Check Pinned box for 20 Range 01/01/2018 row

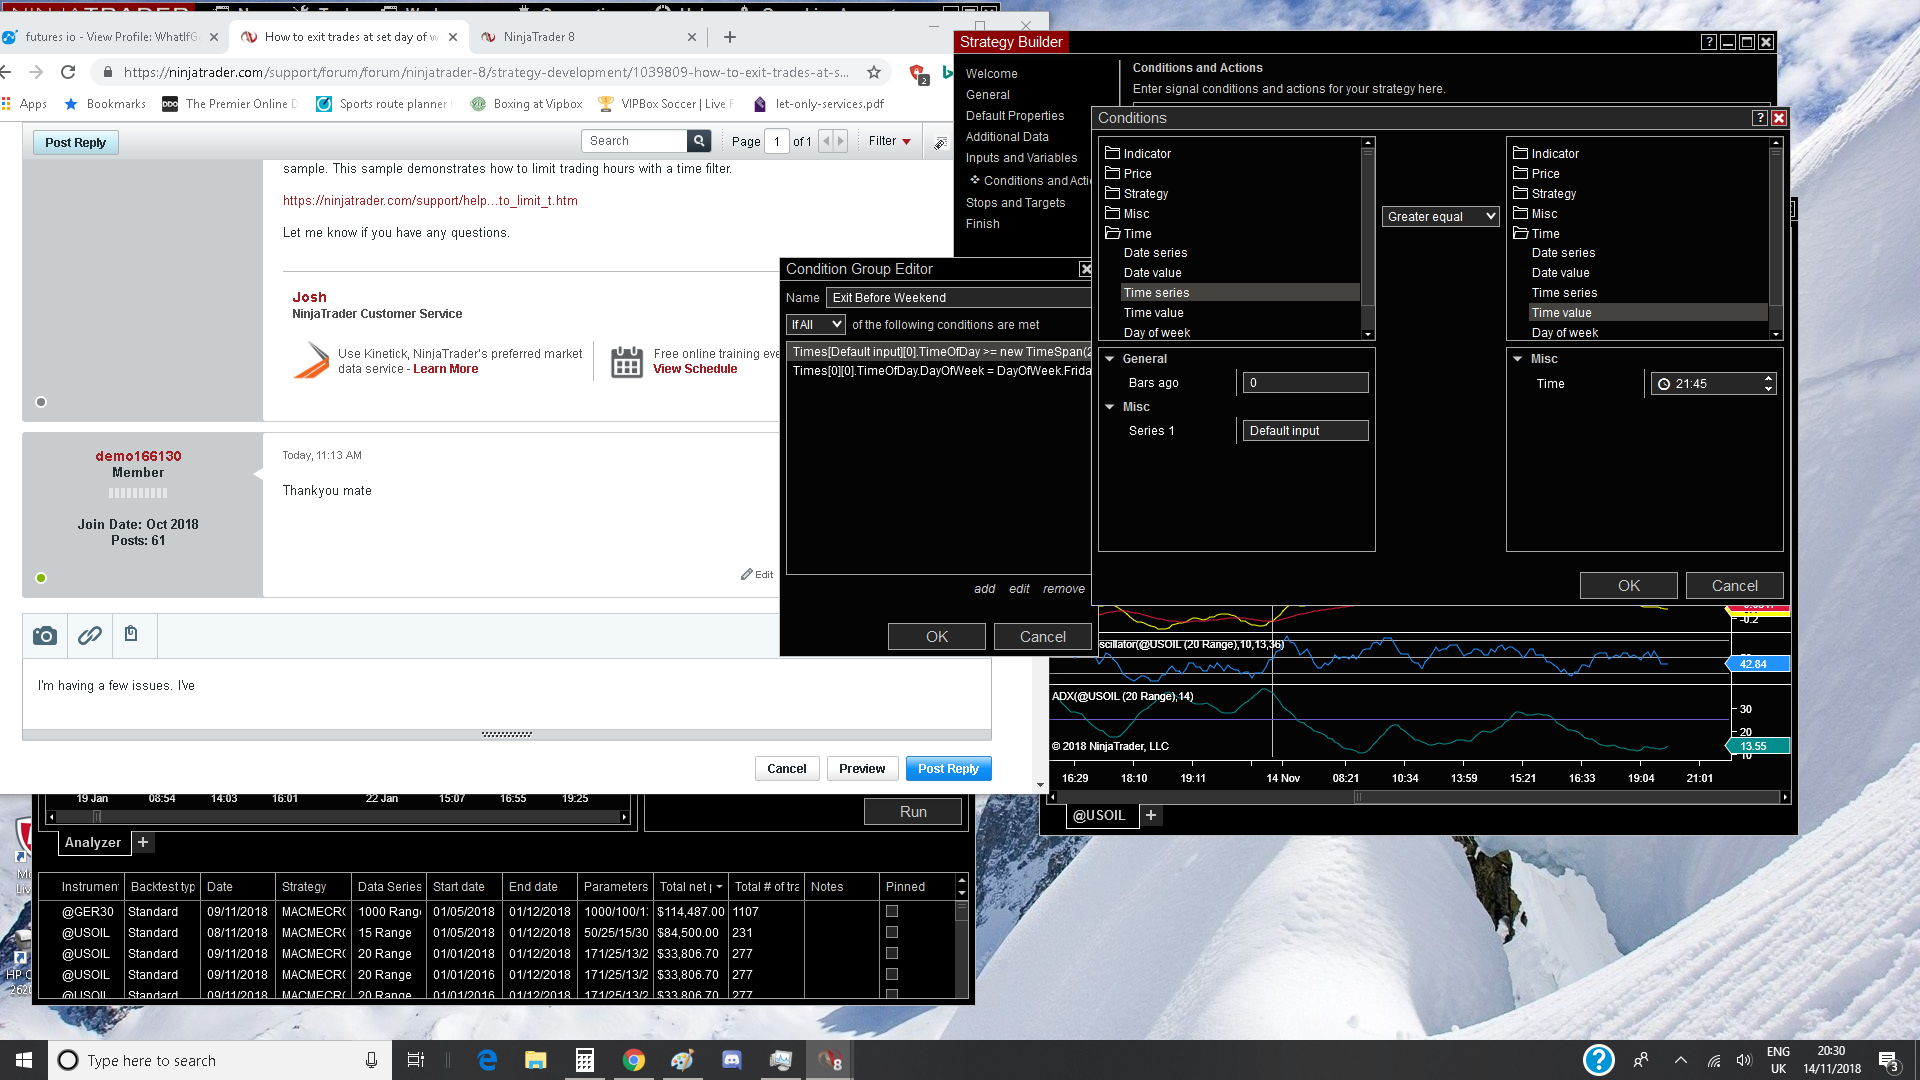[x=892, y=953]
